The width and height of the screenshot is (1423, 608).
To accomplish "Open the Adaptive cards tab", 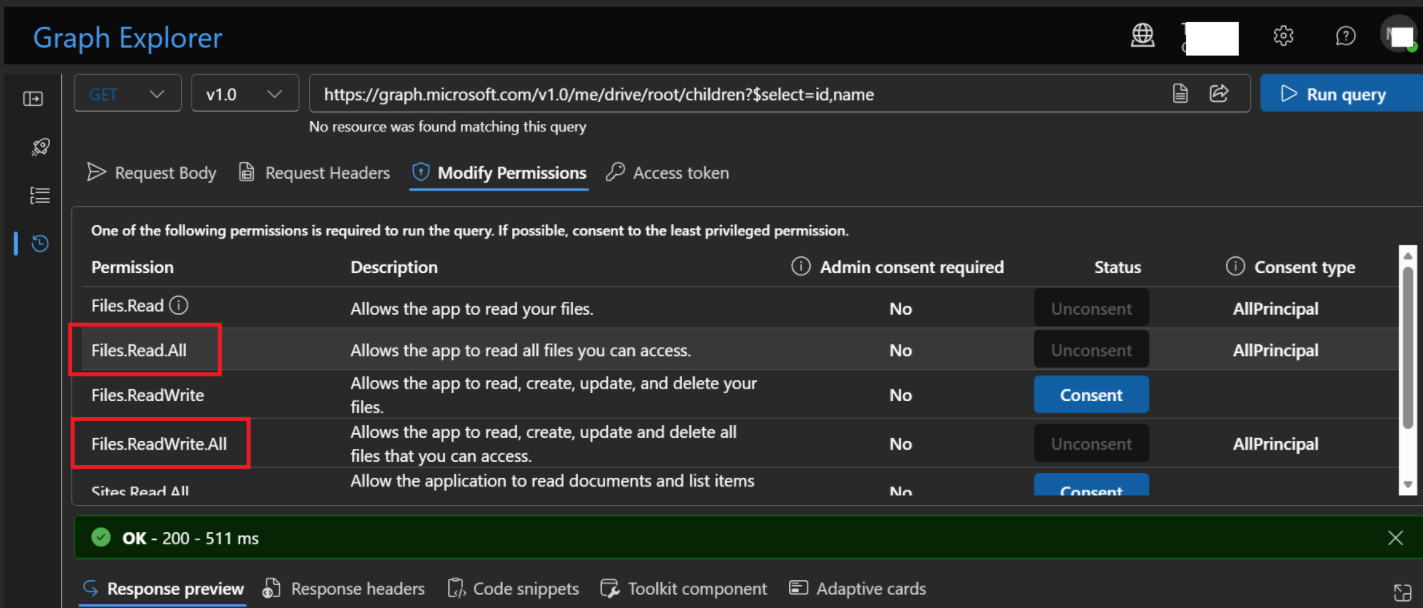I will (x=857, y=589).
